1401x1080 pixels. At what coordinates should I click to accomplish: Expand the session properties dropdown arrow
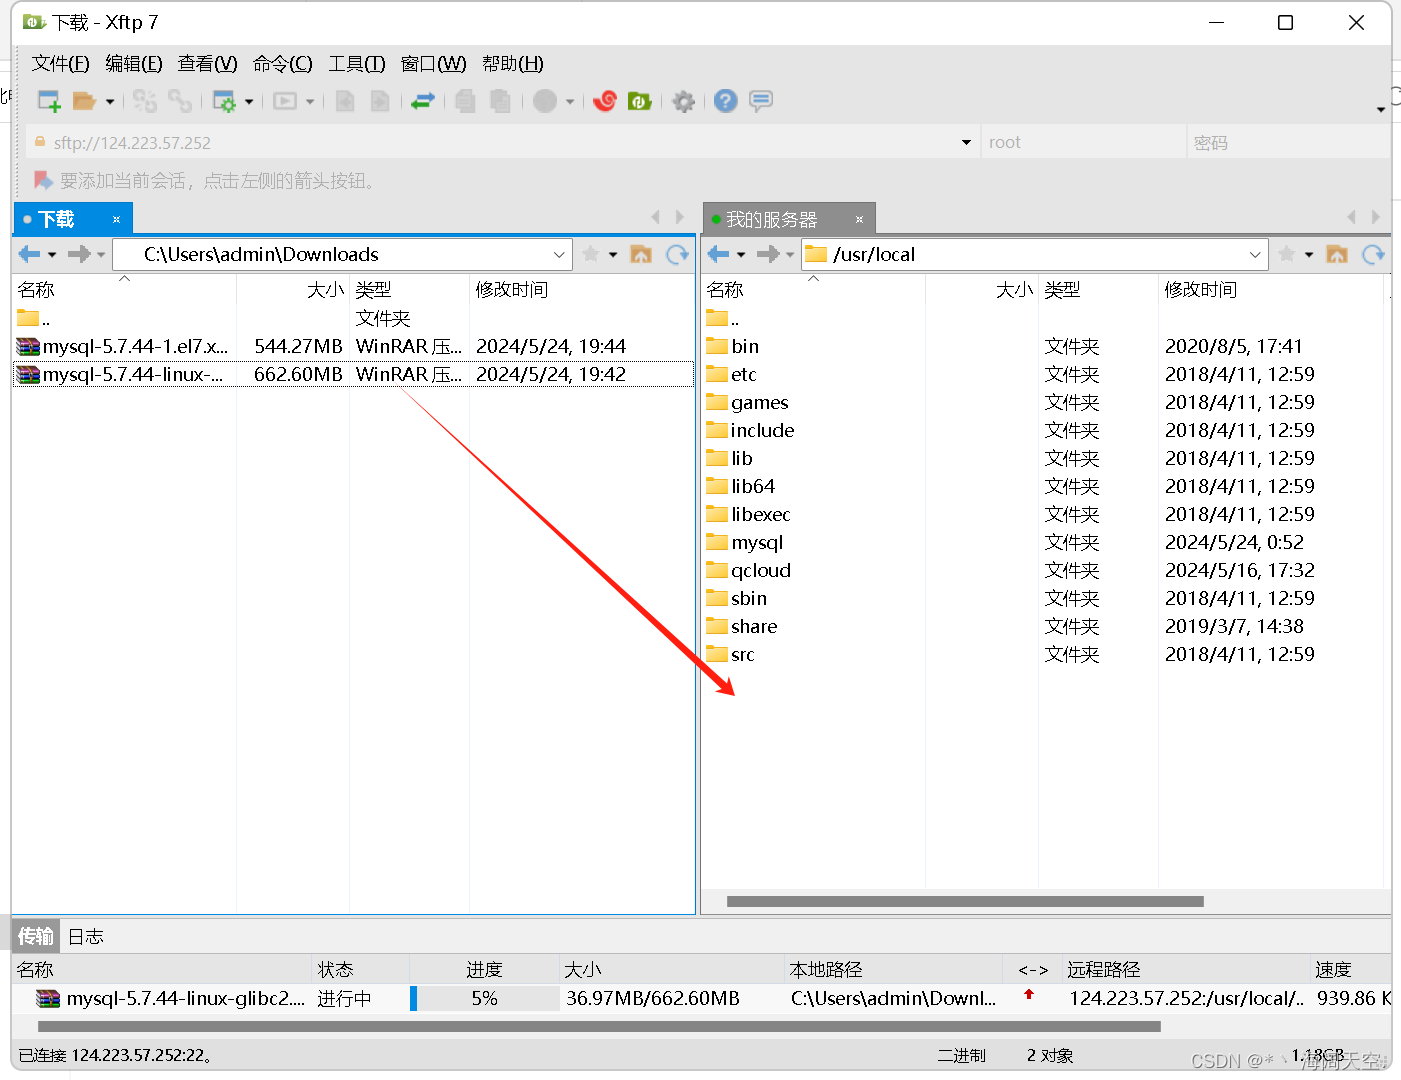click(x=249, y=102)
